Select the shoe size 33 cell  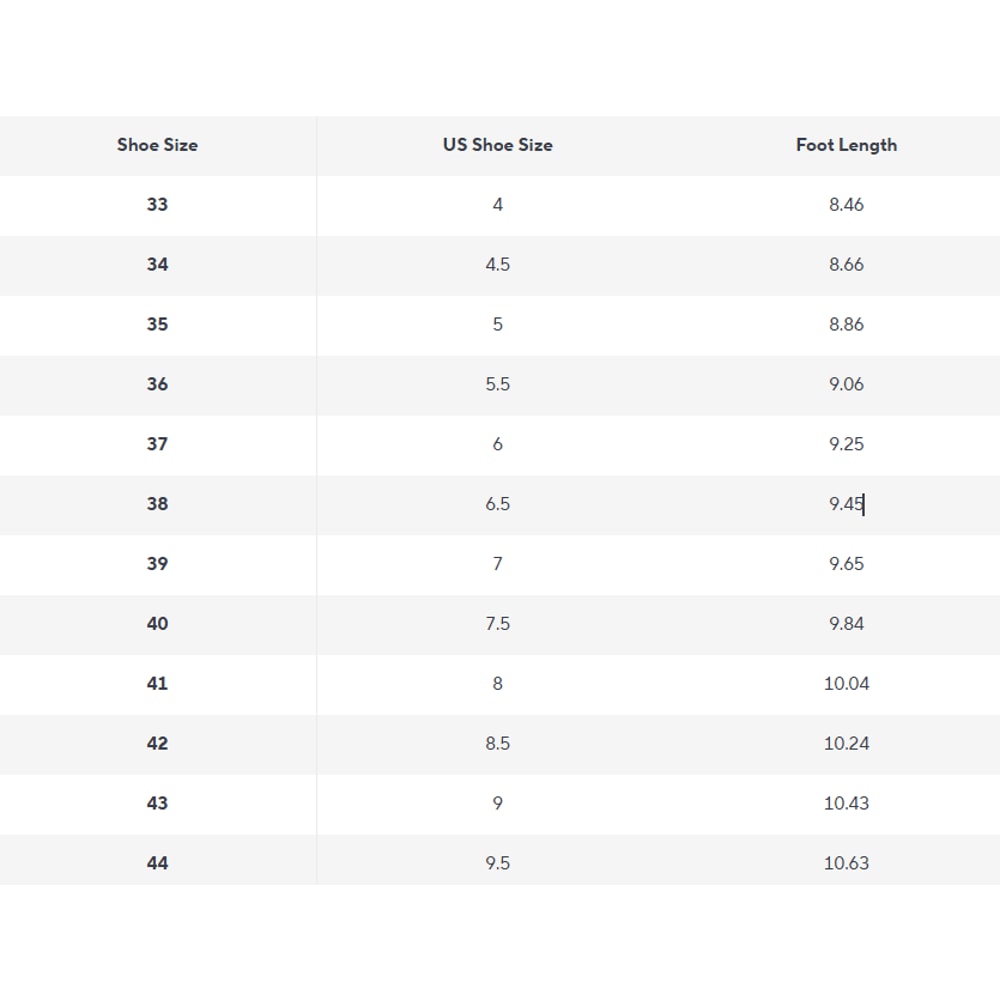(x=157, y=205)
